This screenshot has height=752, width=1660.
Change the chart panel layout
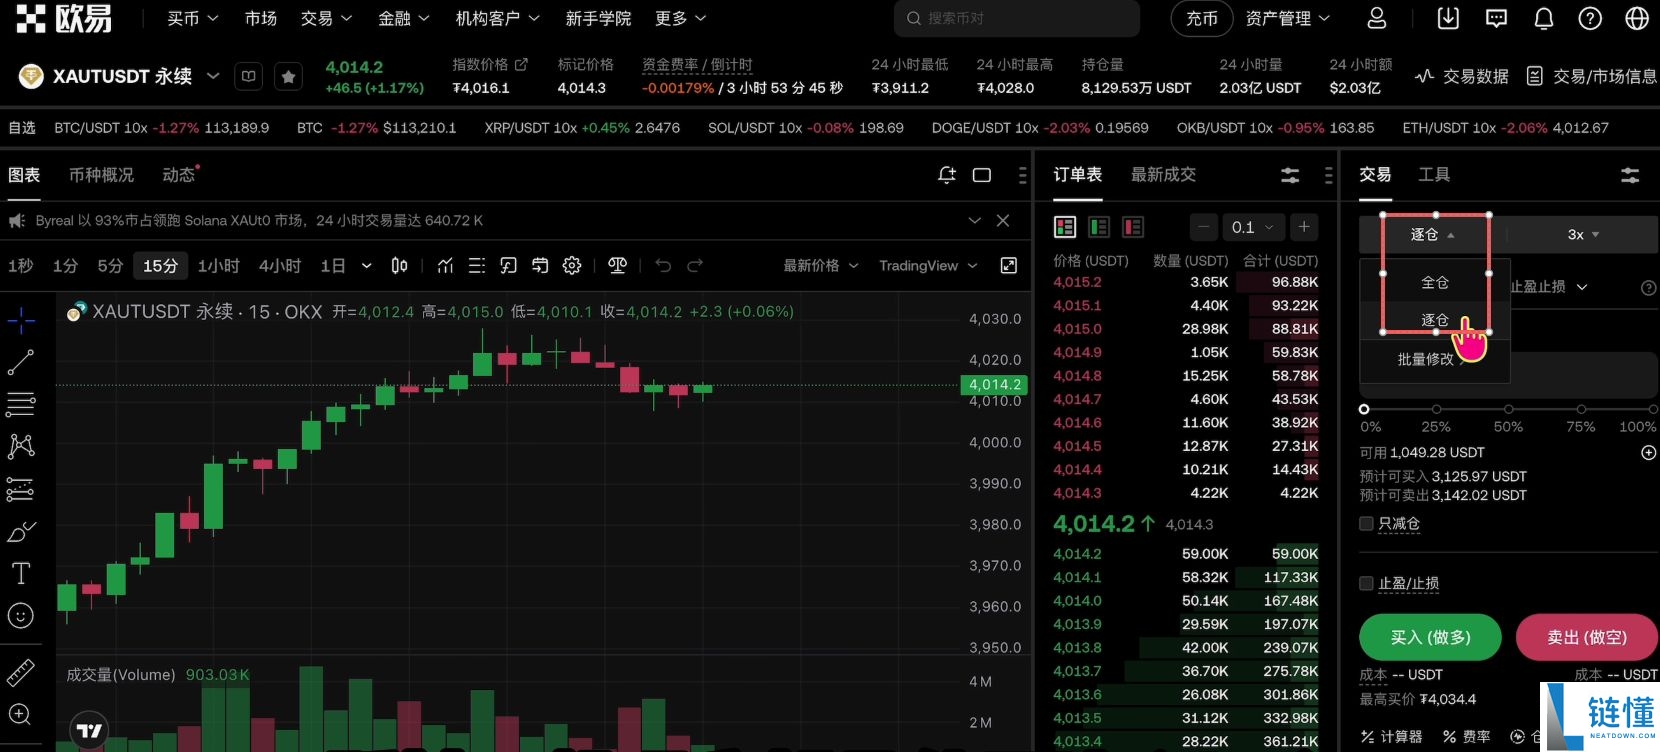click(982, 175)
